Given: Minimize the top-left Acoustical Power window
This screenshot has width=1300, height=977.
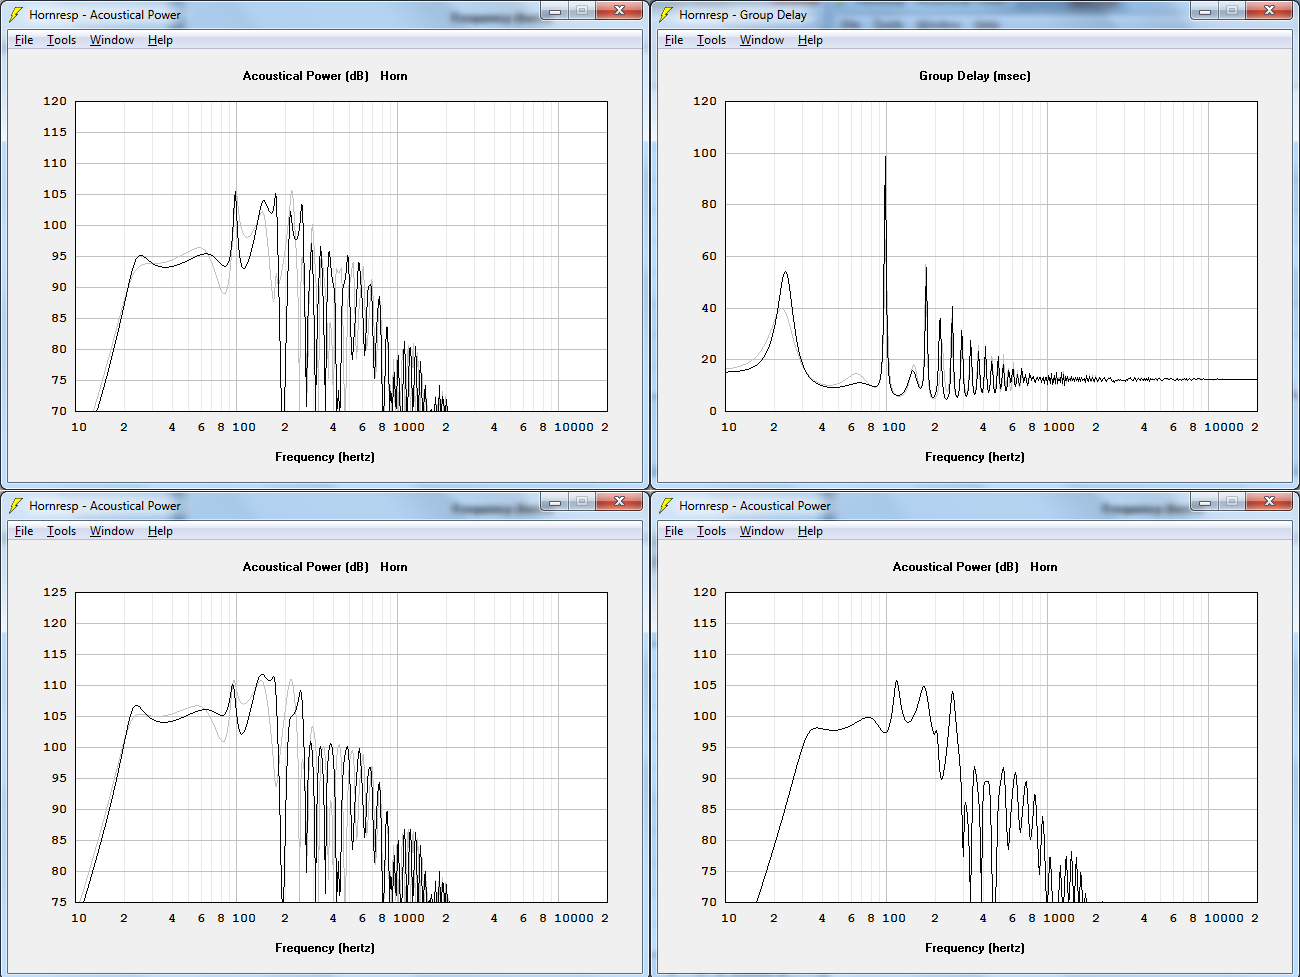Looking at the screenshot, I should click(555, 11).
